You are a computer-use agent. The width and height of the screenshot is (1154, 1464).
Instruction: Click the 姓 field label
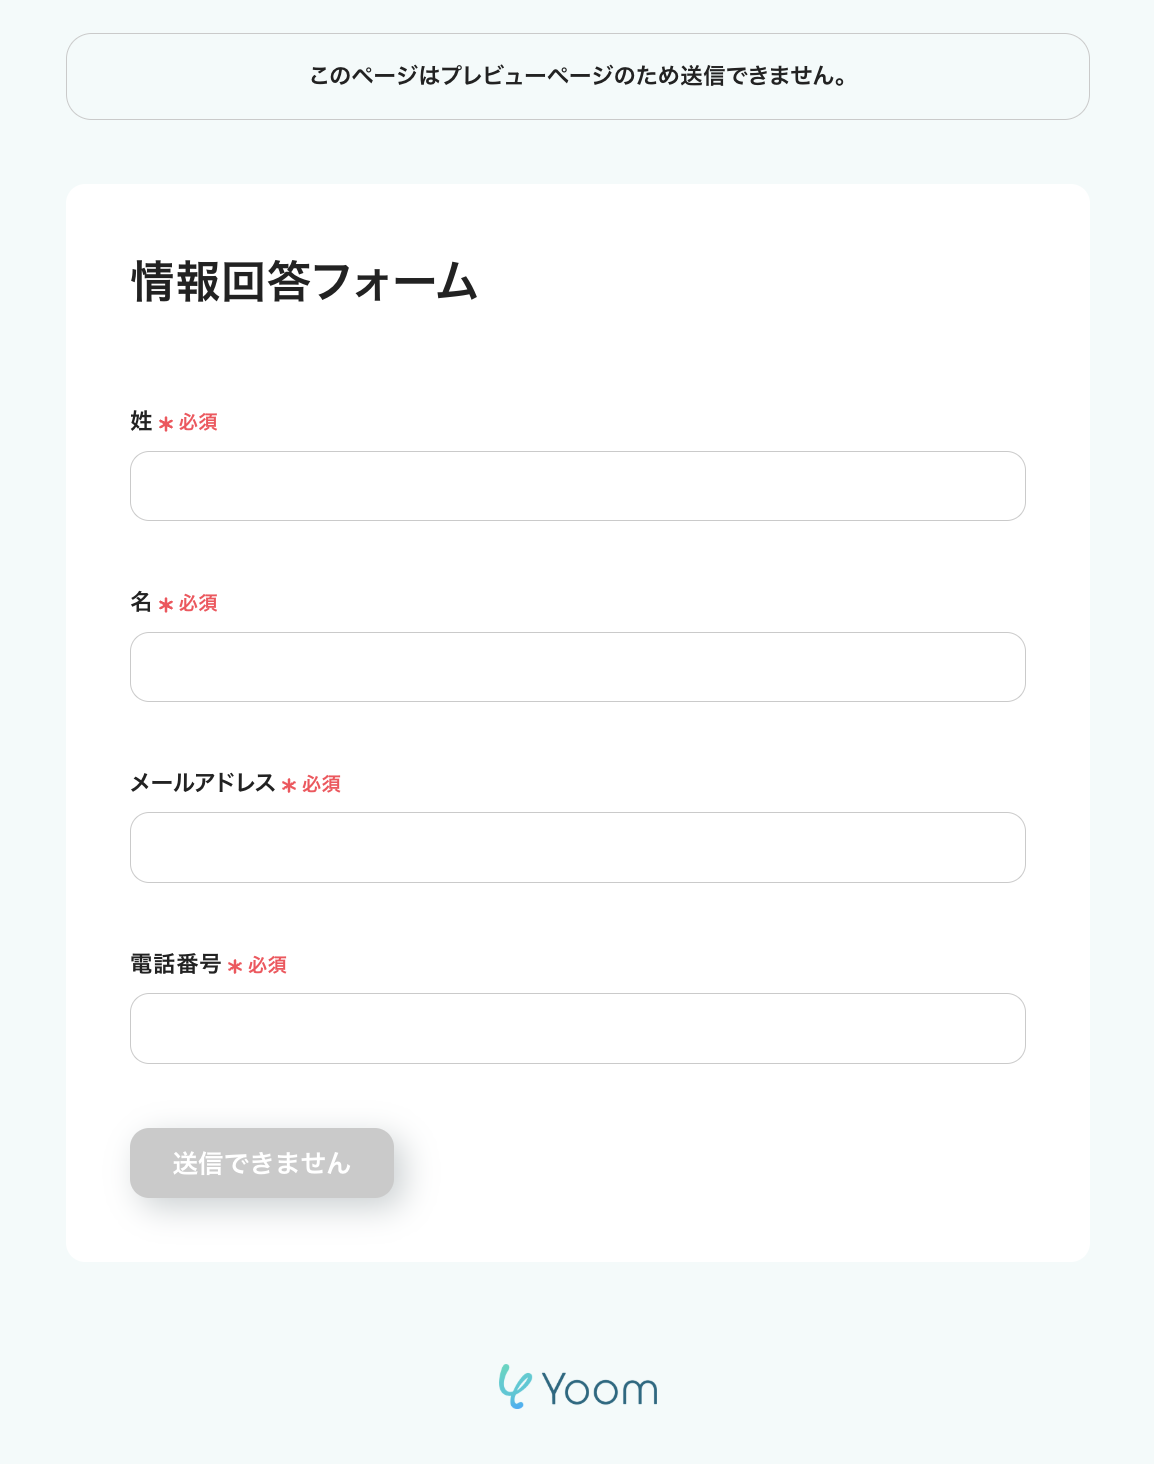point(141,422)
